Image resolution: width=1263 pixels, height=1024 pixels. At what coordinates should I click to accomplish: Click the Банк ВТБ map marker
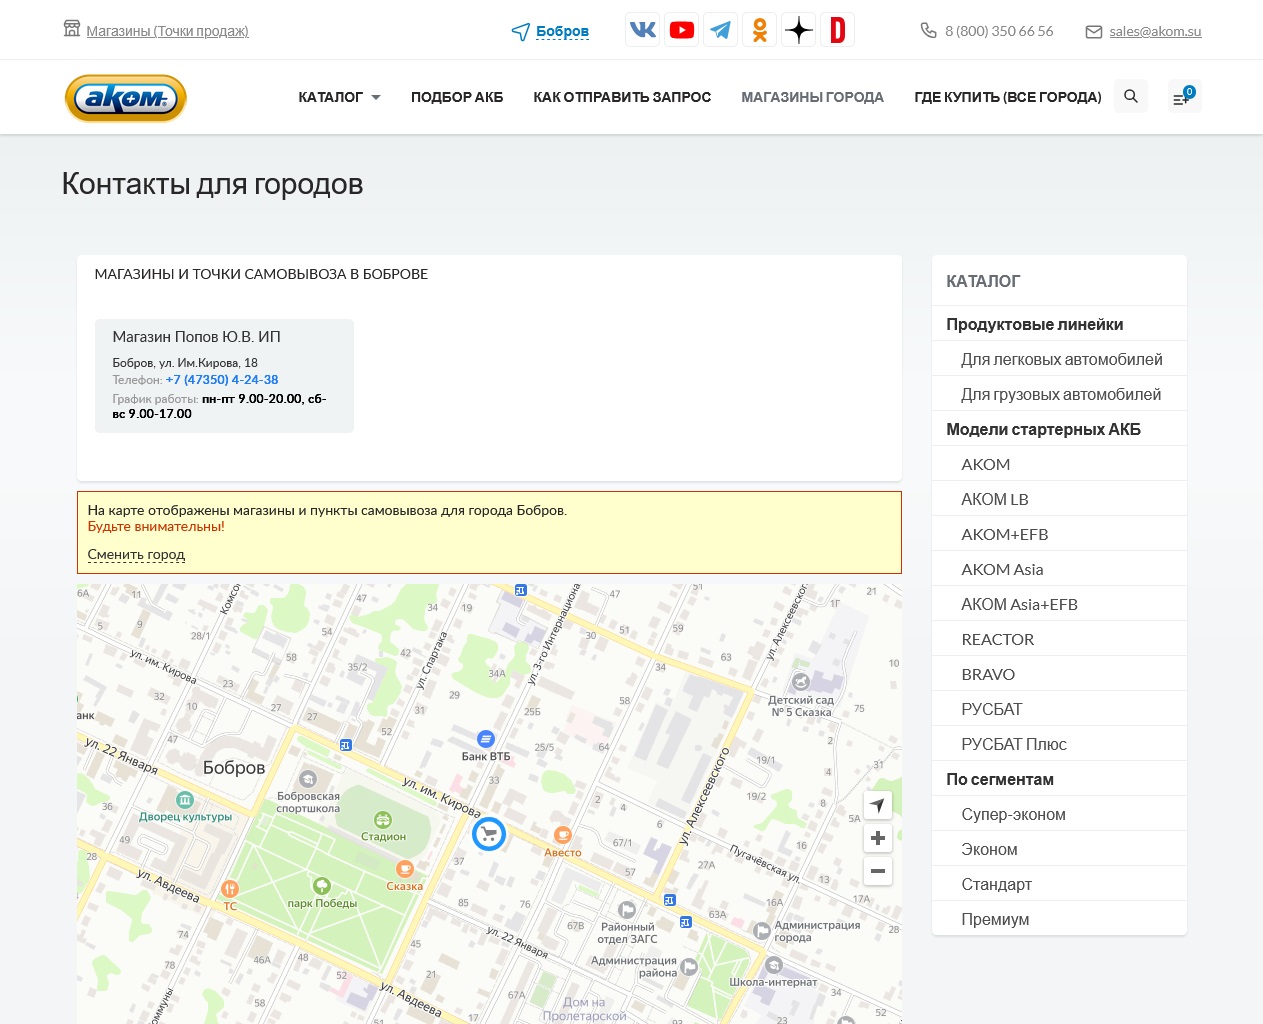click(x=486, y=739)
